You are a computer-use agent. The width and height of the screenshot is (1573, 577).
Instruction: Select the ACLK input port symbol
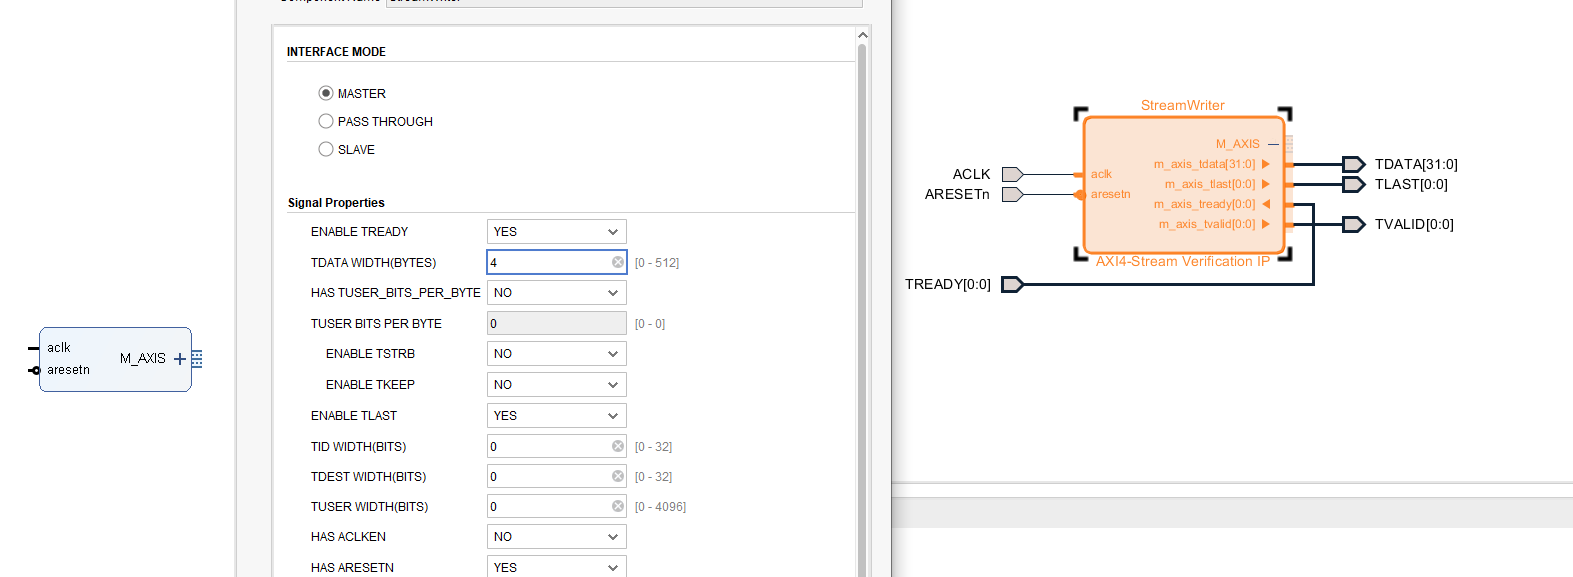pos(1012,174)
